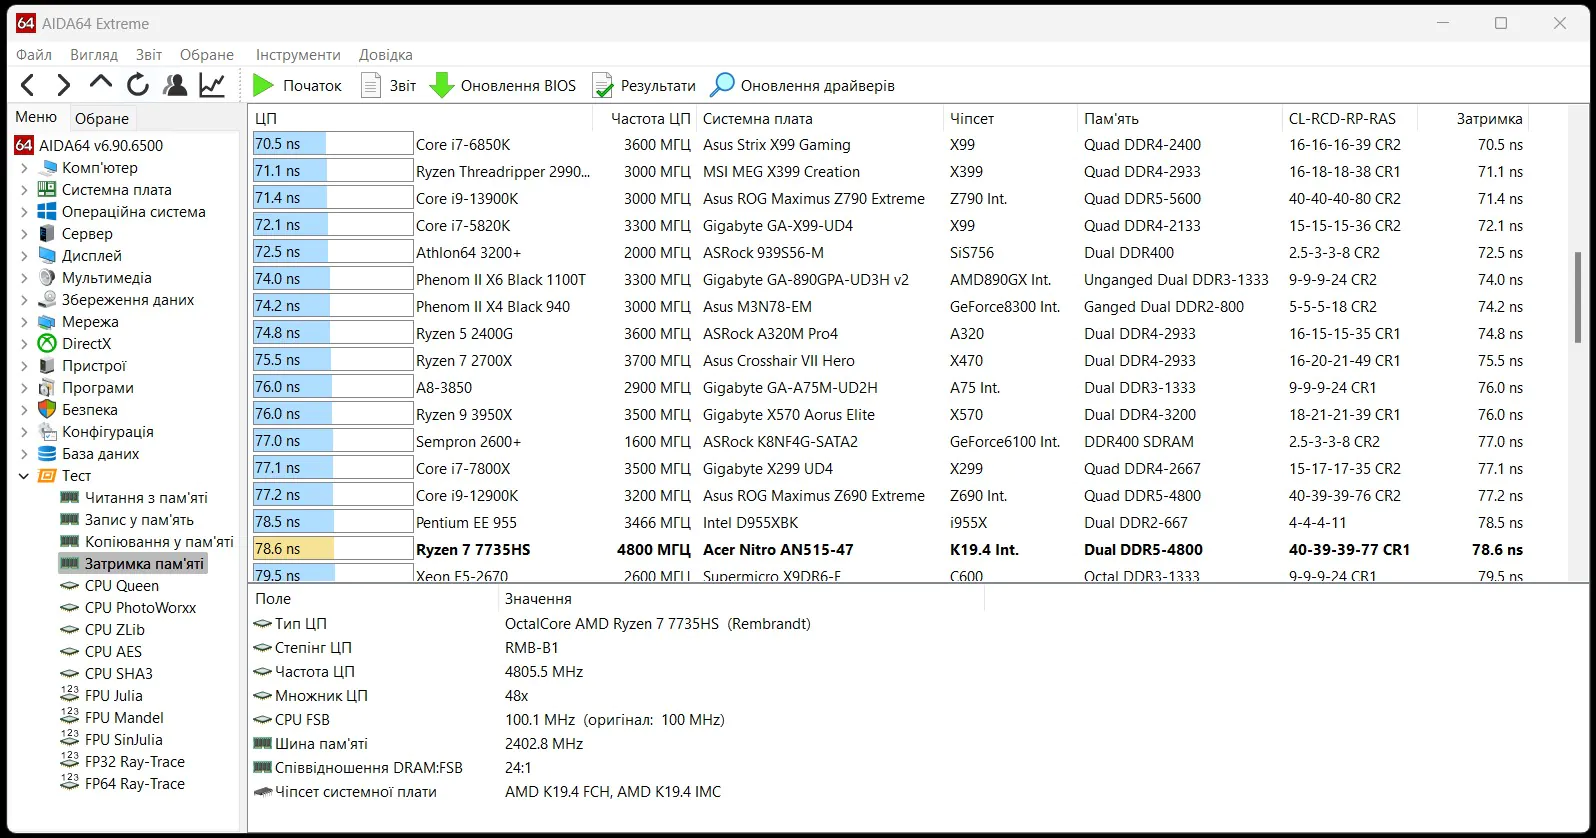Click the FPU Julia 123 icon
Viewport: 1596px width, 838px height.
pos(69,695)
